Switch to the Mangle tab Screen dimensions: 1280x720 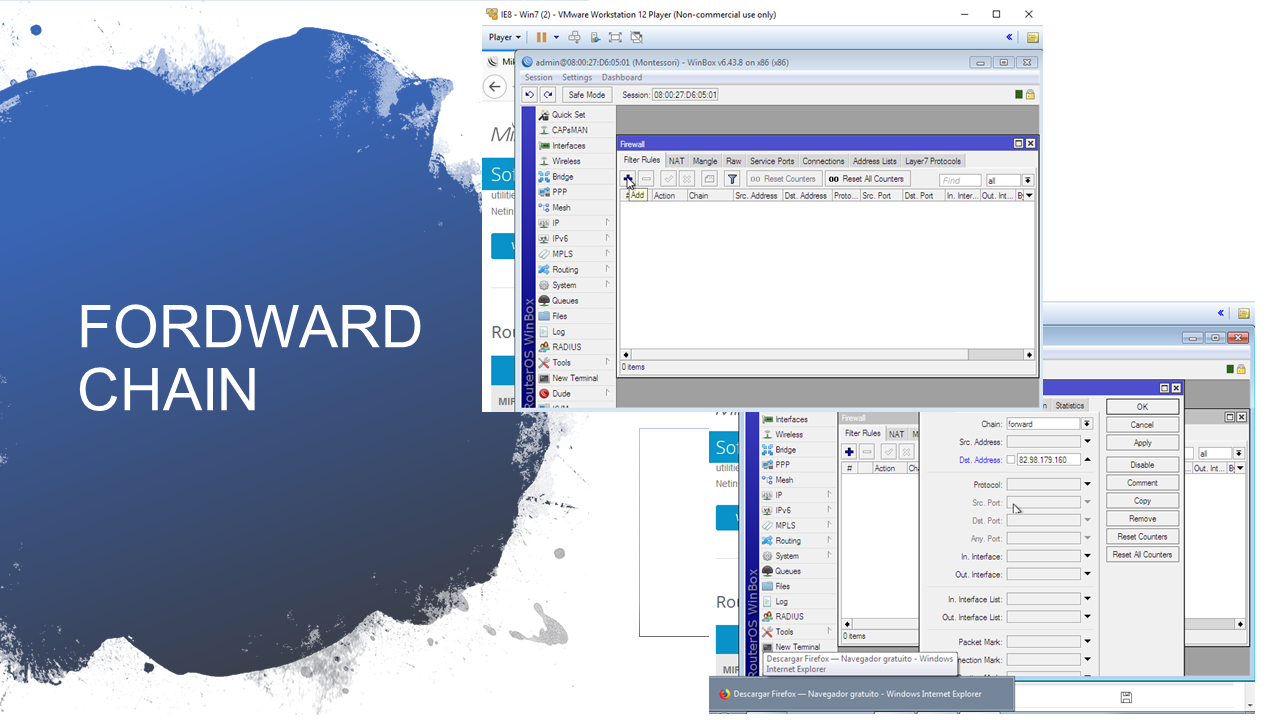705,161
